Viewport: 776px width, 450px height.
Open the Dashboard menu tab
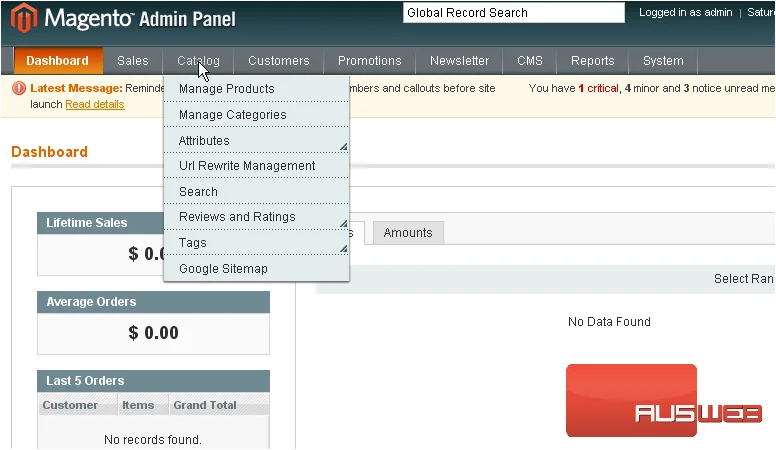(58, 61)
